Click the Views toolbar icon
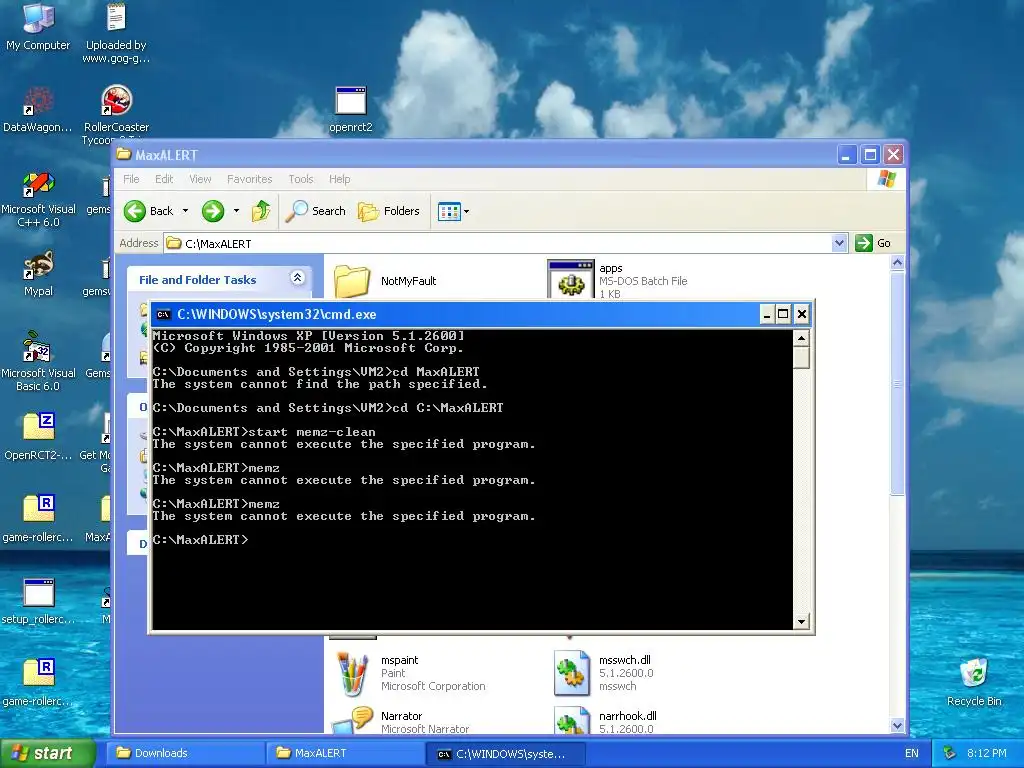 [449, 211]
